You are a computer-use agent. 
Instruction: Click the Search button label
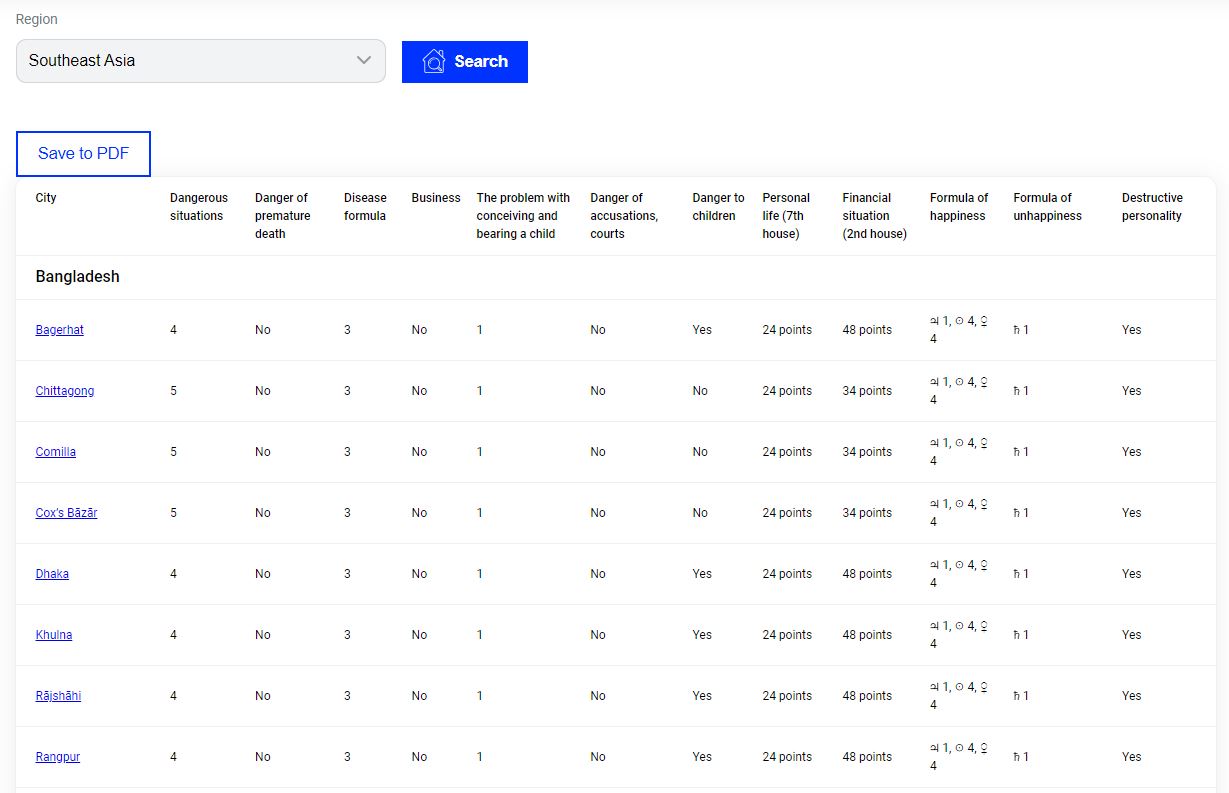coord(481,62)
